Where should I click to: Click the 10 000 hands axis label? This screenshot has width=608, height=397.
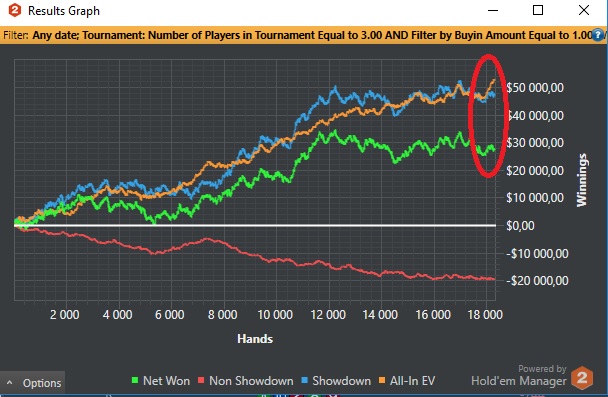(x=275, y=314)
